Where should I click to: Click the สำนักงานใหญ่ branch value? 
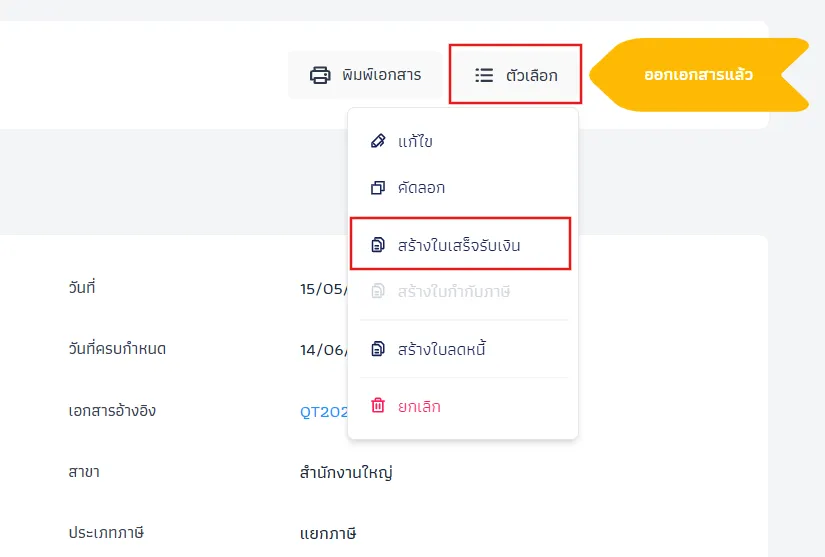346,472
